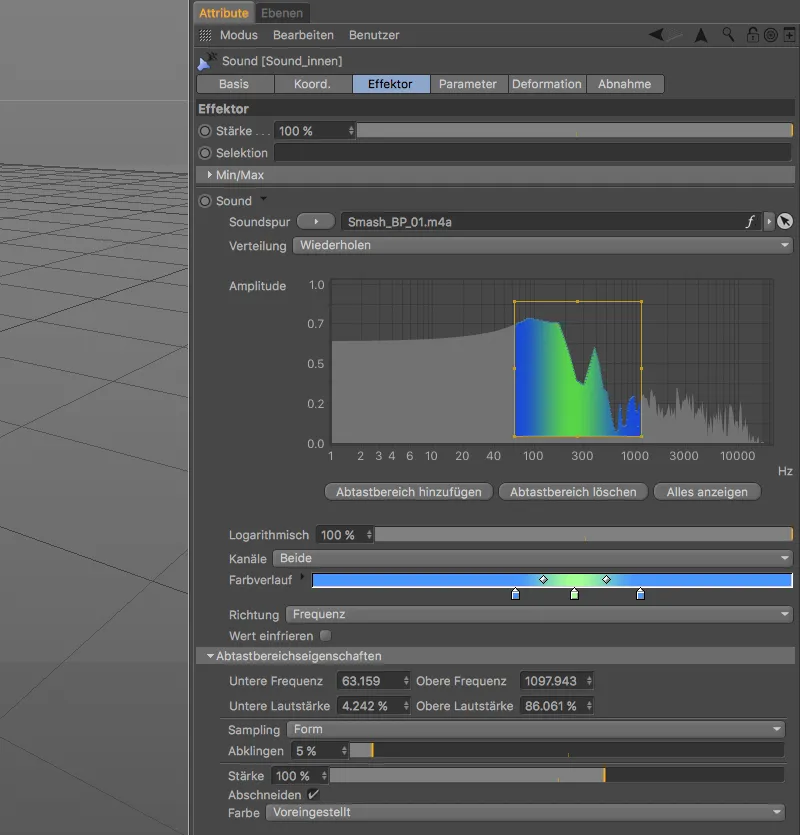The image size is (800, 835).
Task: Switch to the Parameter tab
Action: pyautogui.click(x=468, y=84)
